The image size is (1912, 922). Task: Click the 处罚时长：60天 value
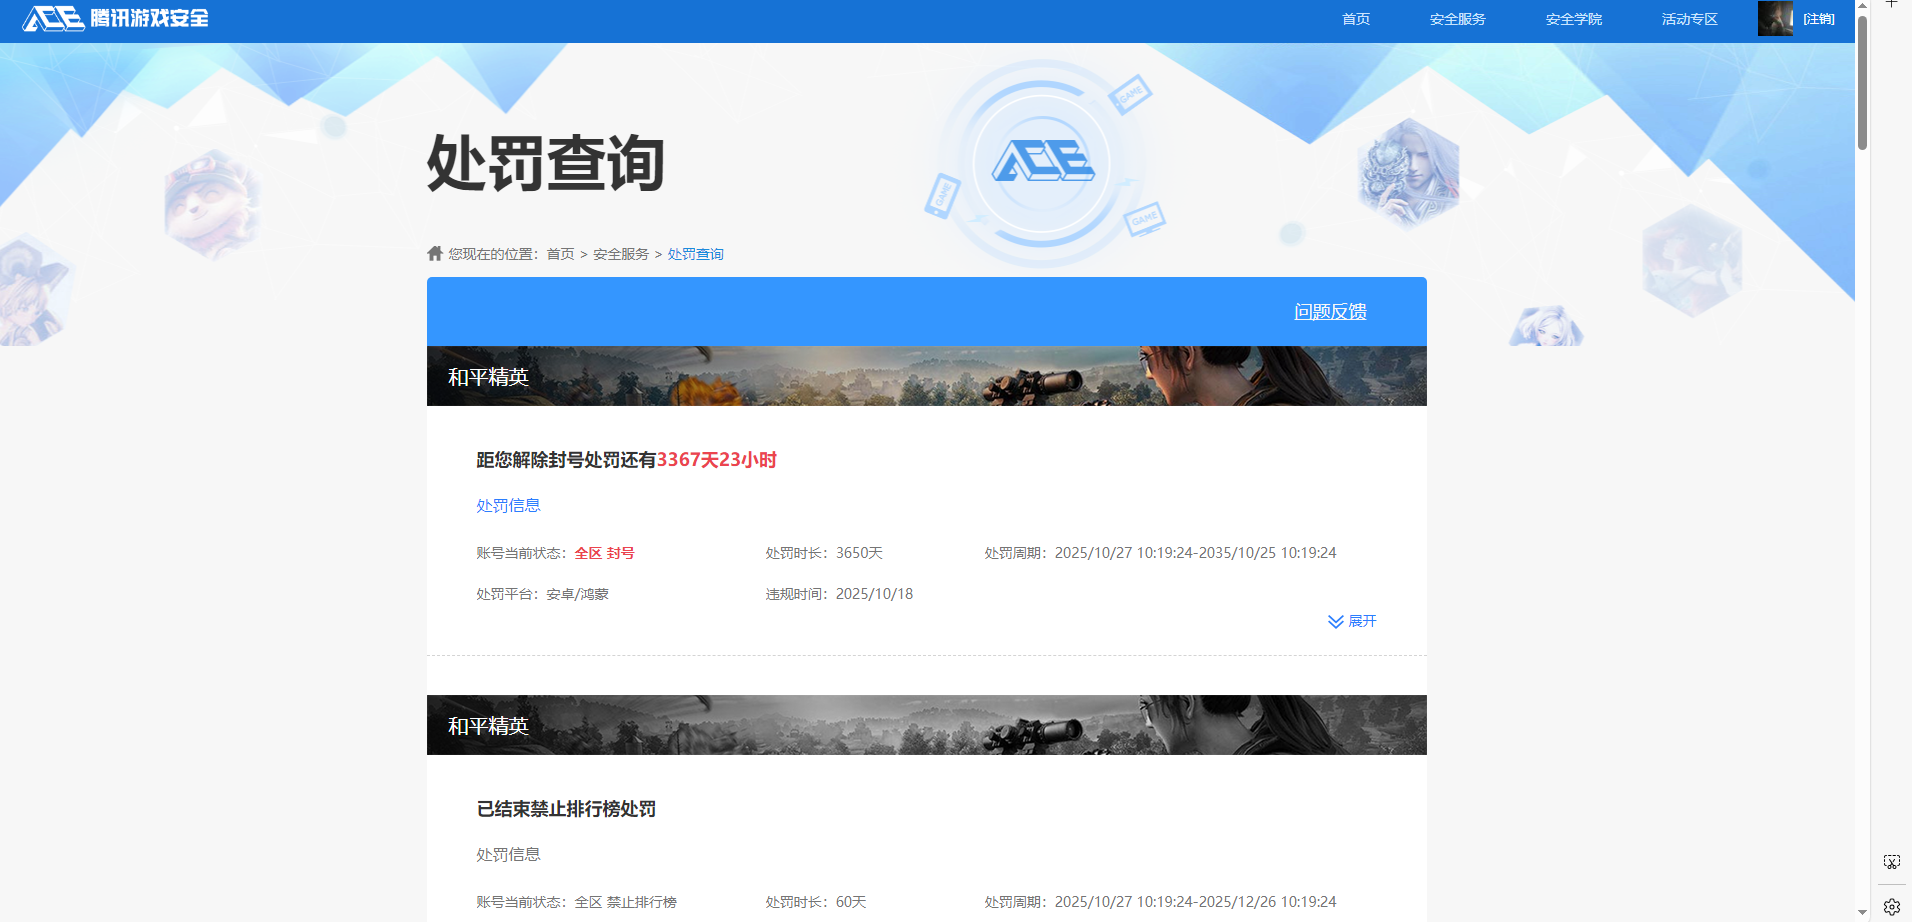point(816,902)
